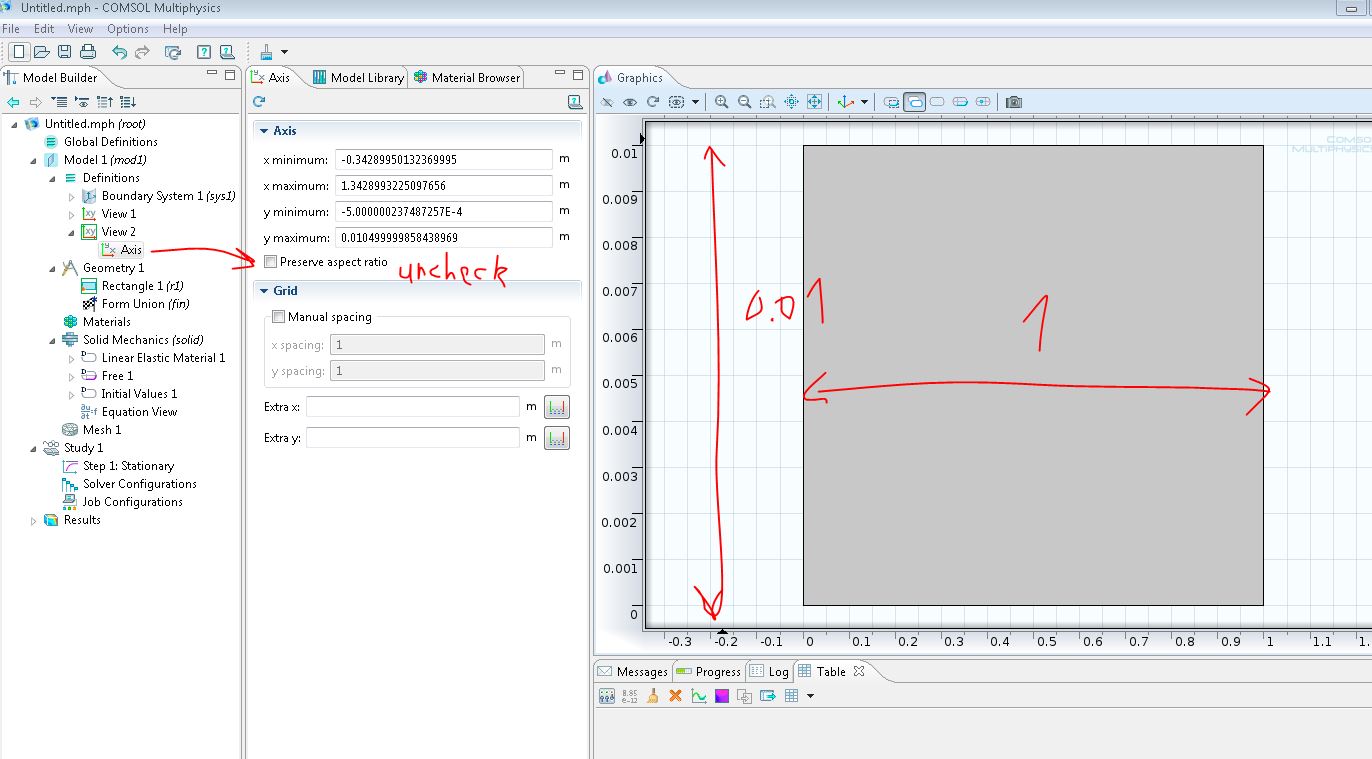Click the Extra x range button

557,408
